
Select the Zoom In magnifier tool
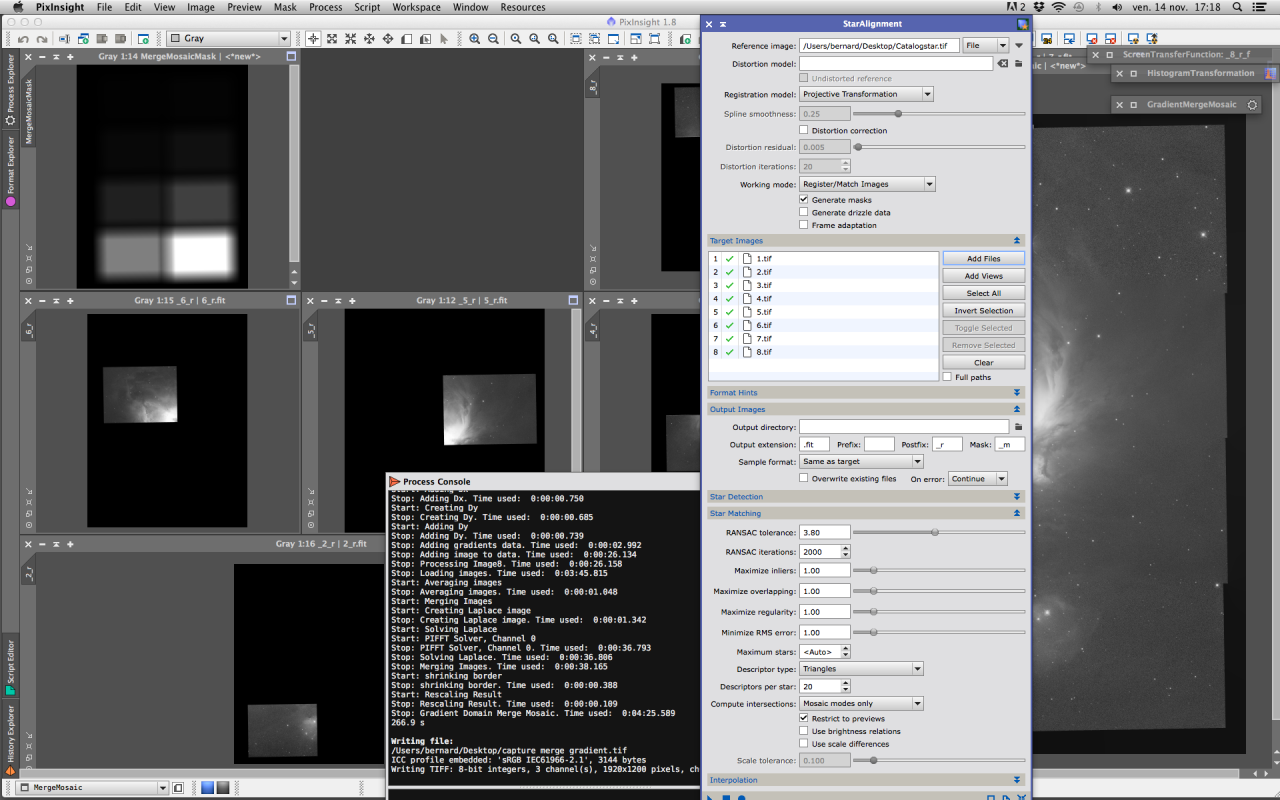474,39
